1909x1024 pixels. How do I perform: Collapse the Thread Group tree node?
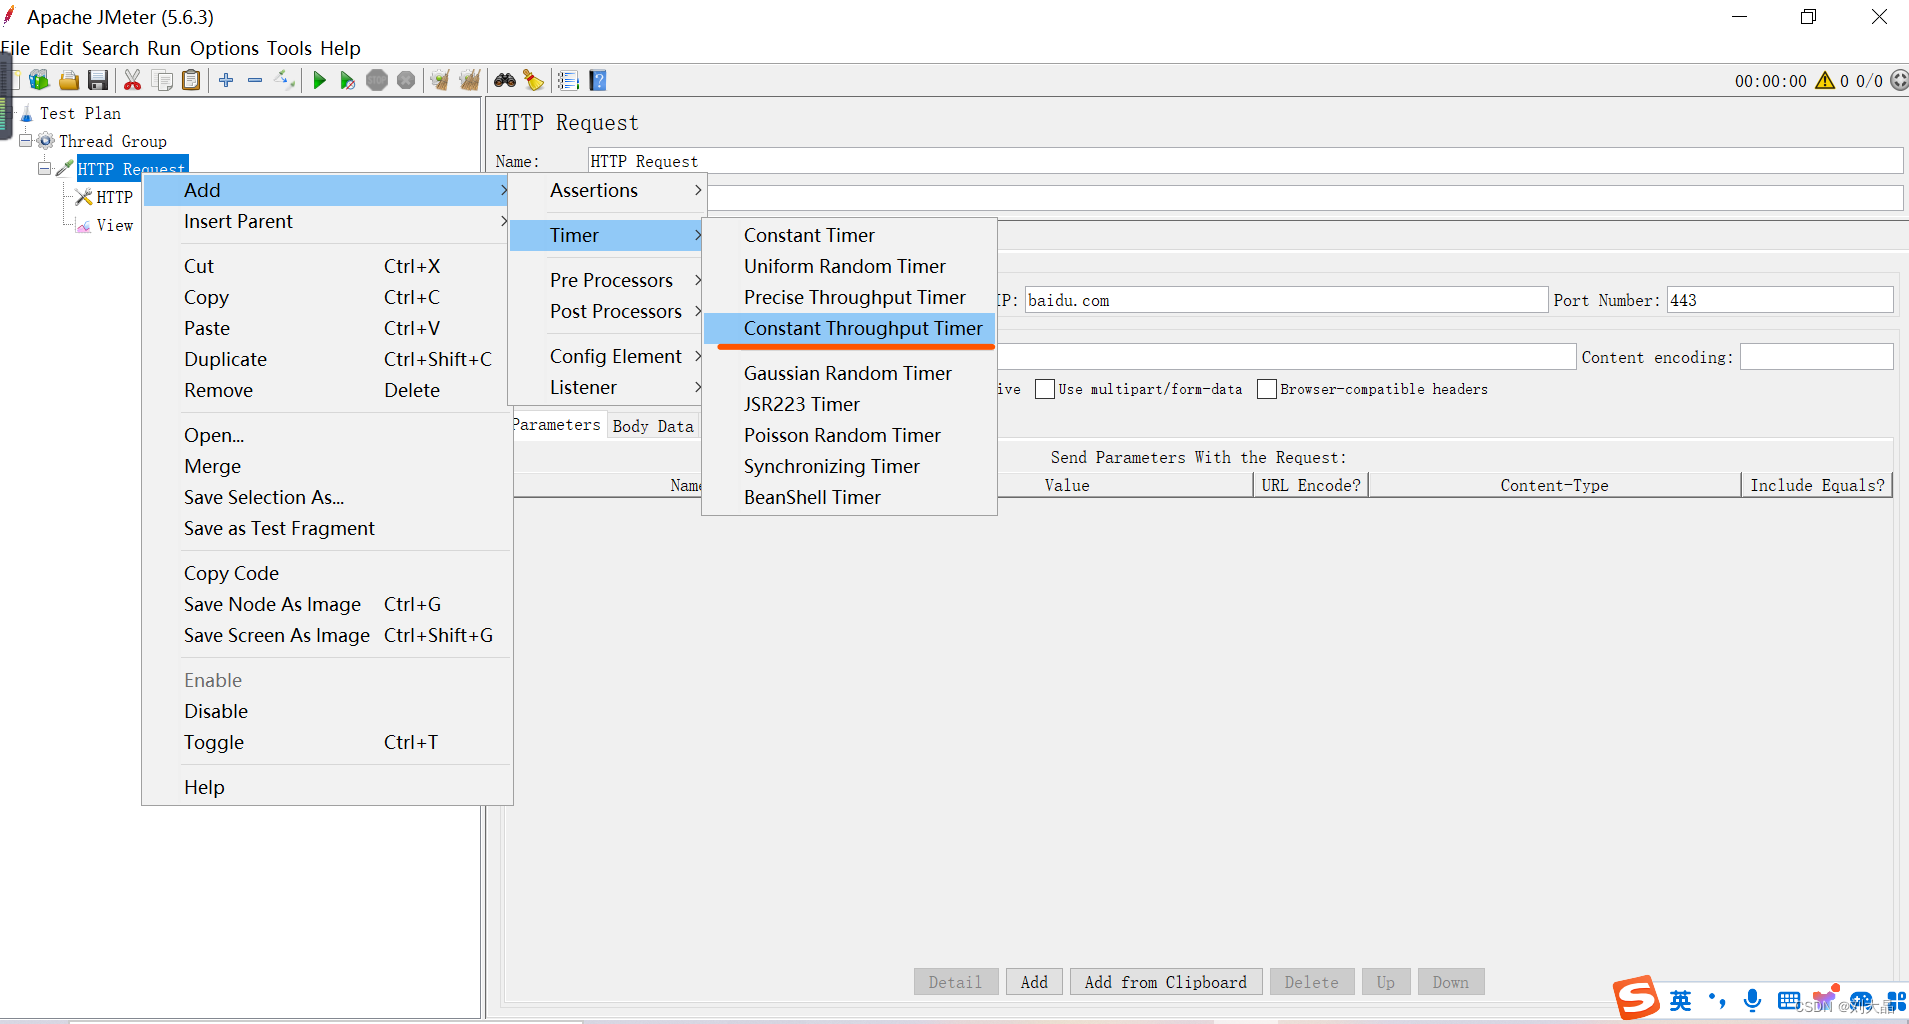(26, 141)
